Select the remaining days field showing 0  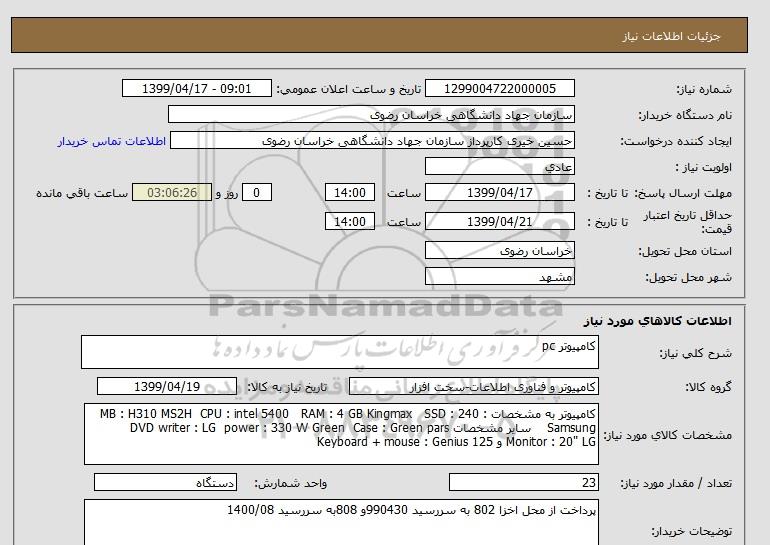(256, 192)
